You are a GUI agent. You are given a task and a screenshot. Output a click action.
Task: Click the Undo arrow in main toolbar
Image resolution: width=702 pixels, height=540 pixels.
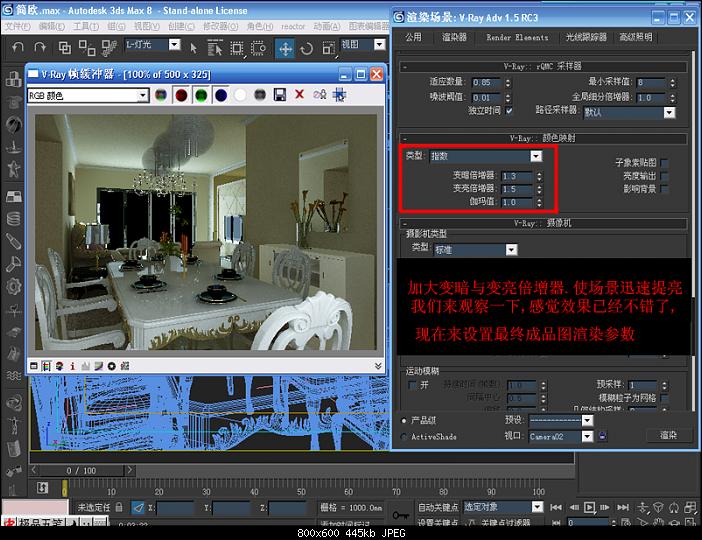coord(18,47)
